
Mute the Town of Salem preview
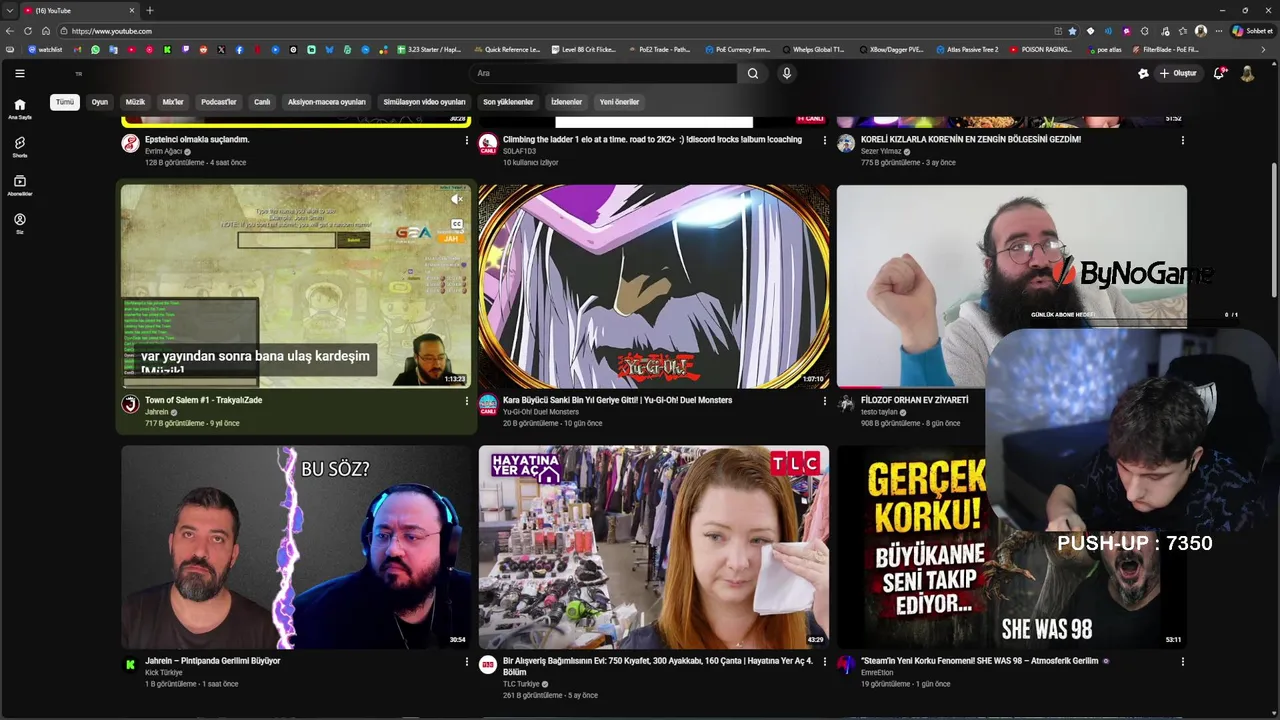(457, 199)
